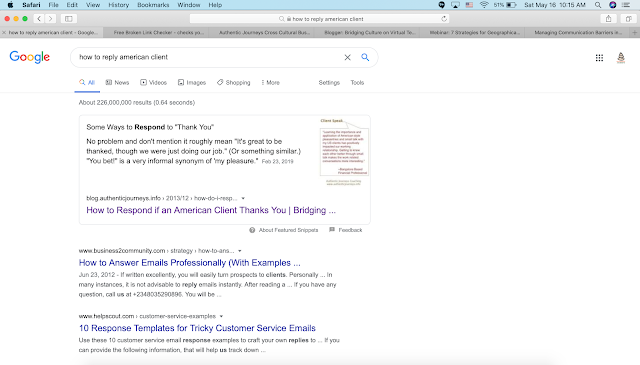Open the More search filters dropdown
Image resolution: width=640 pixels, height=365 pixels.
[271, 82]
